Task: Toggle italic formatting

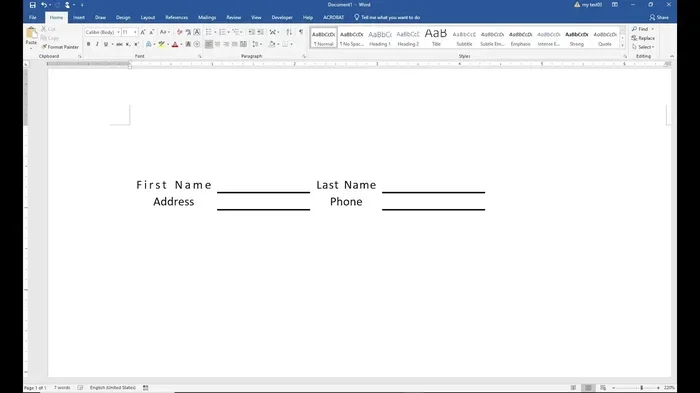Action: coord(97,44)
